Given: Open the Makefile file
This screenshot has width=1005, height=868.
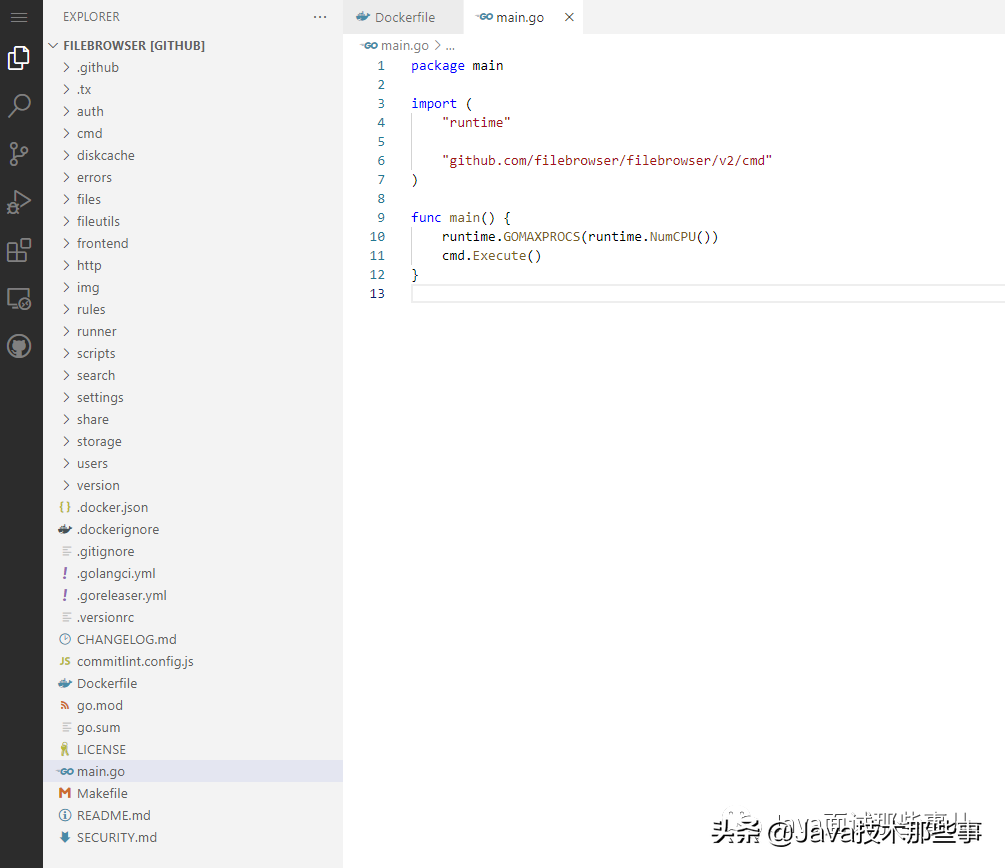Looking at the screenshot, I should 102,793.
